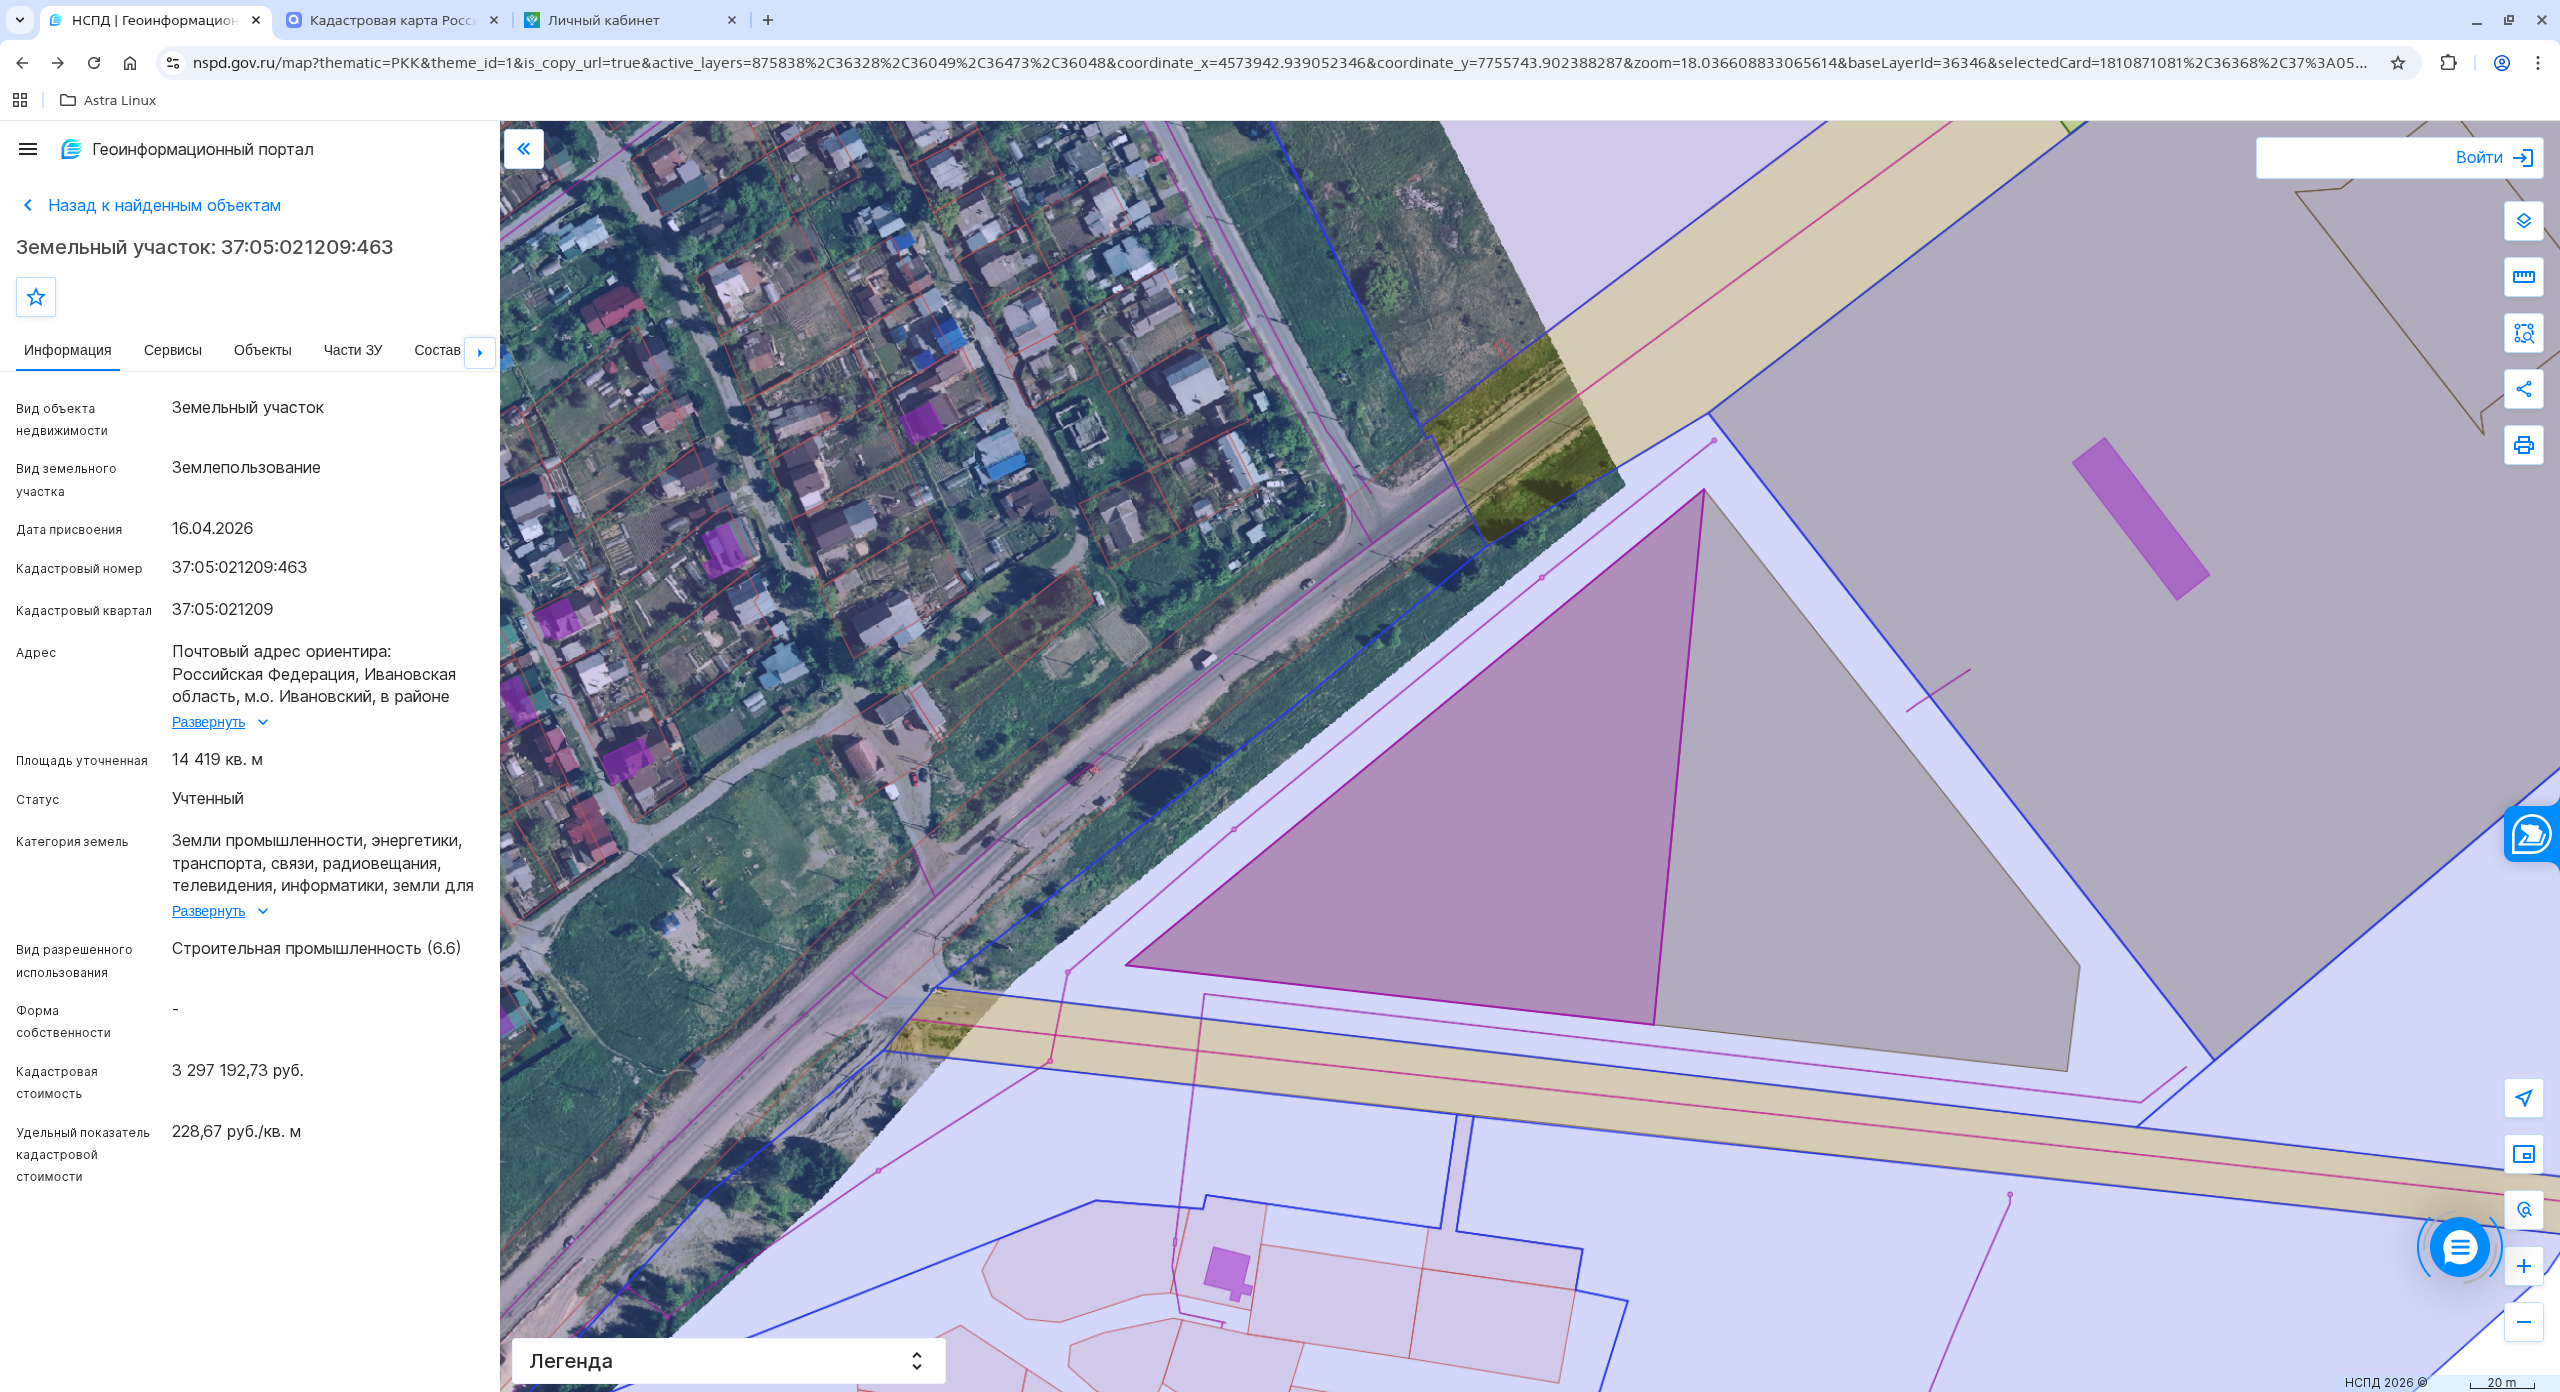Locate my position with the arrow icon
Image resolution: width=2560 pixels, height=1392 pixels.
2524,1098
